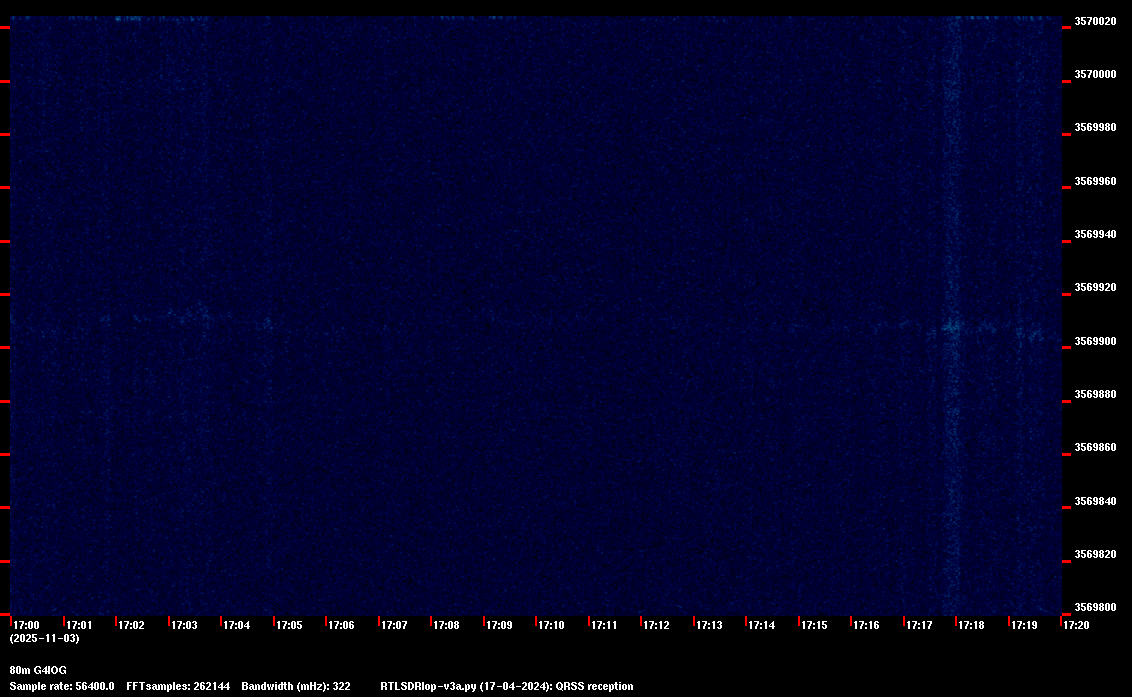
Task: Click the 3569980 frequency label
Action: tap(1095, 127)
